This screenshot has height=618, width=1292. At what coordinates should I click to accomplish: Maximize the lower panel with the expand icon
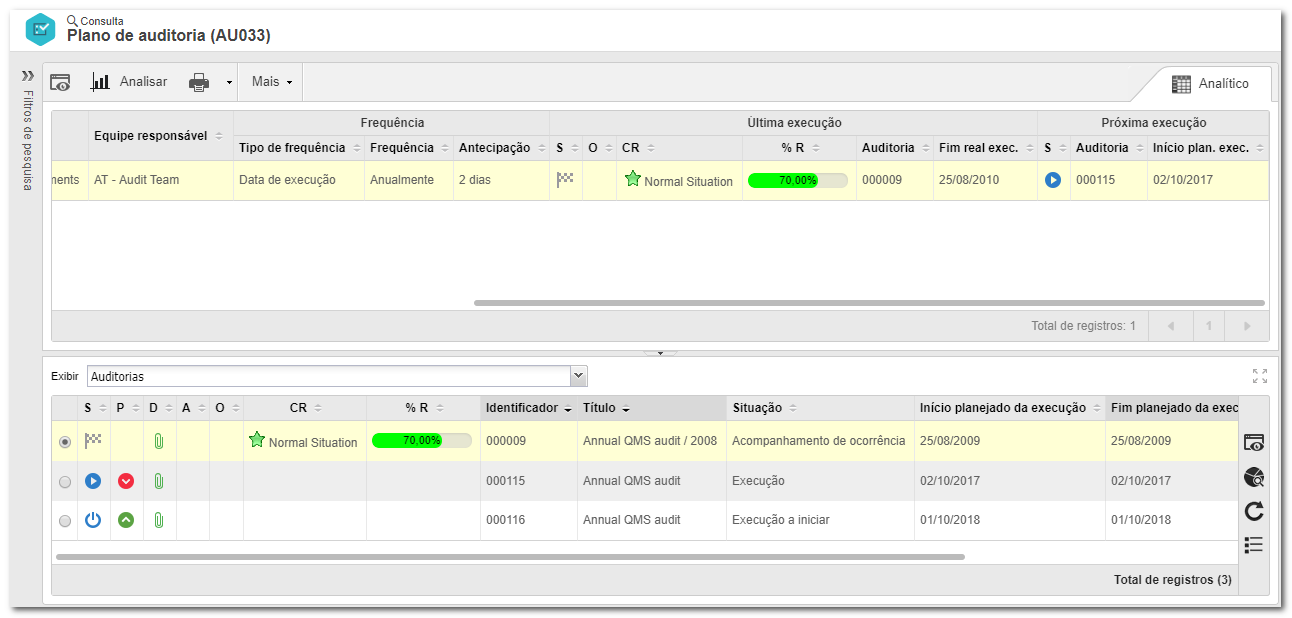tap(1260, 376)
